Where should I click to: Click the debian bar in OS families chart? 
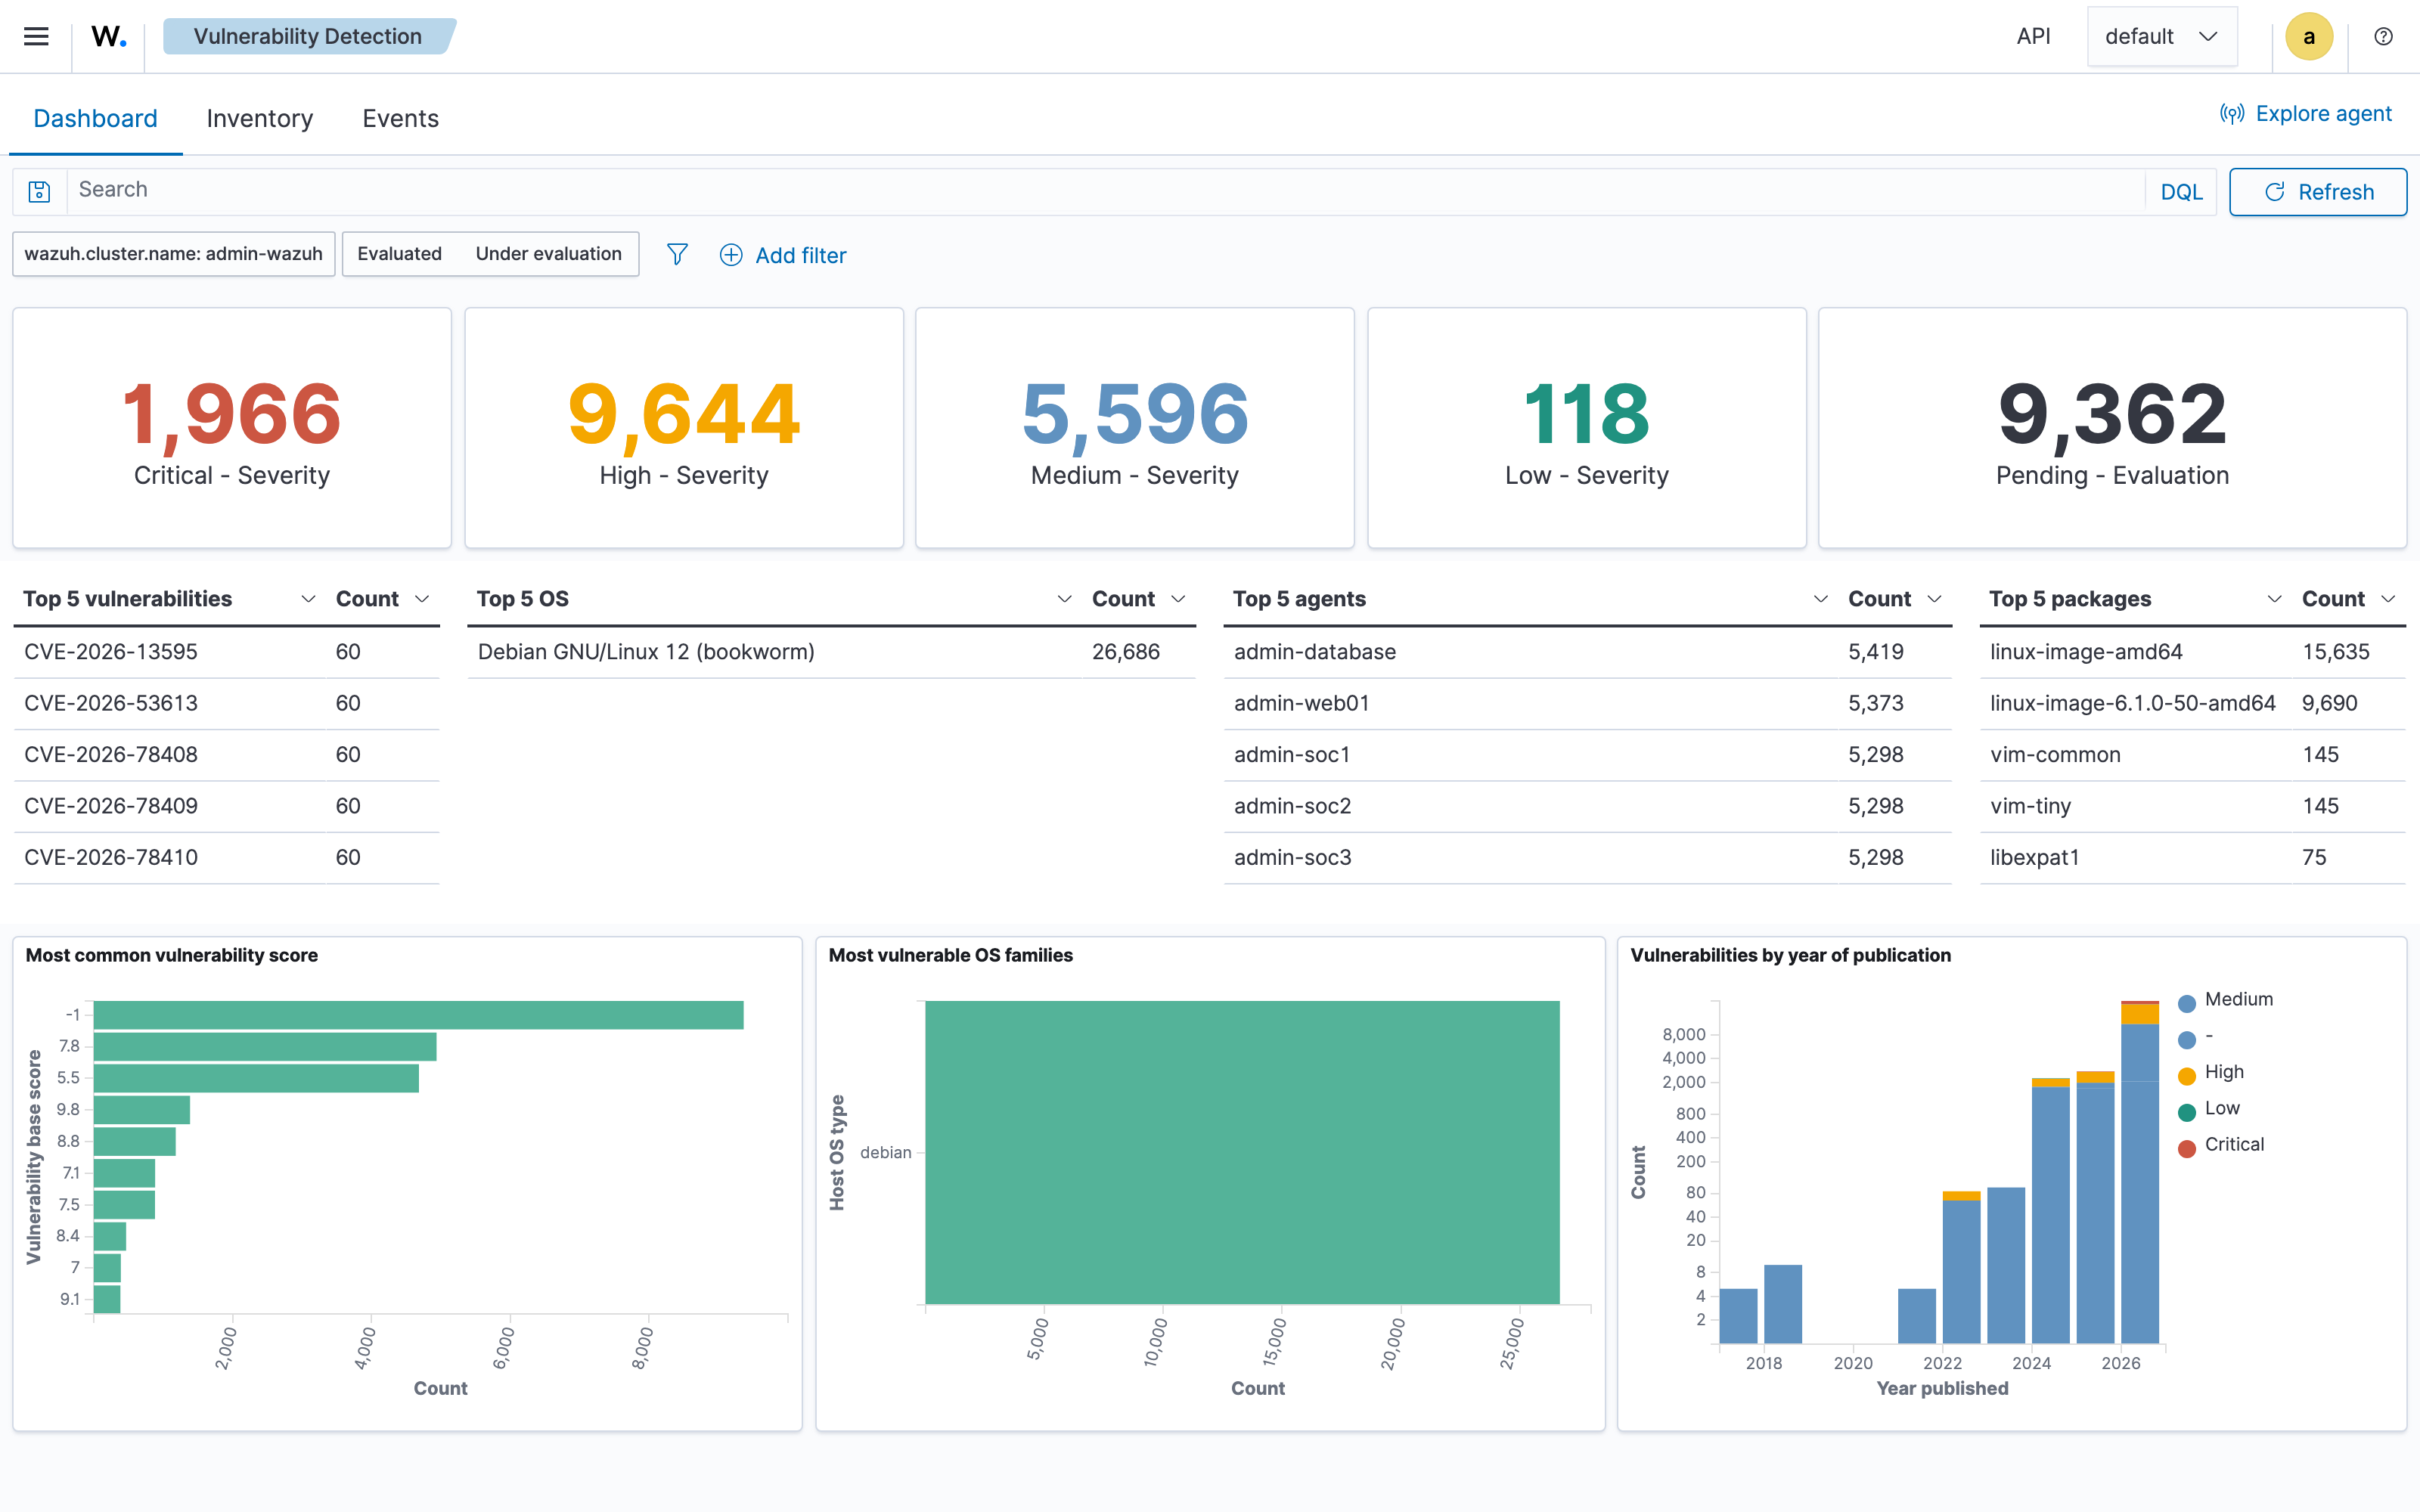click(x=1242, y=1152)
